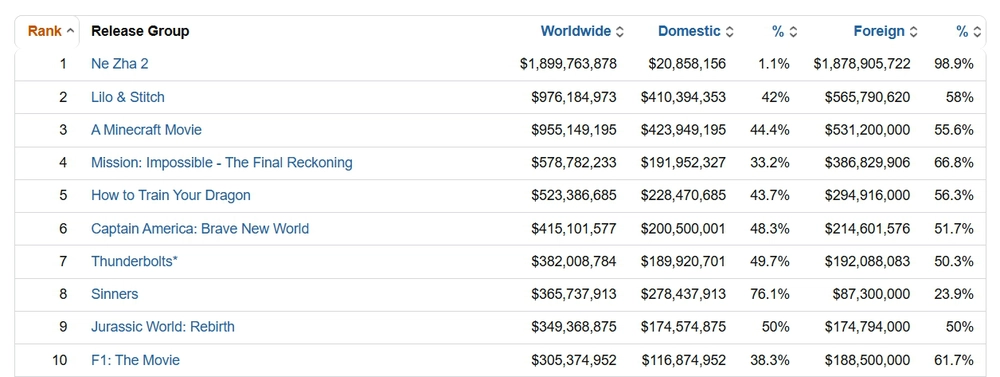Screen dimensions: 1000x377
Task: Select worldwide value $305,374,952
Action: click(574, 360)
